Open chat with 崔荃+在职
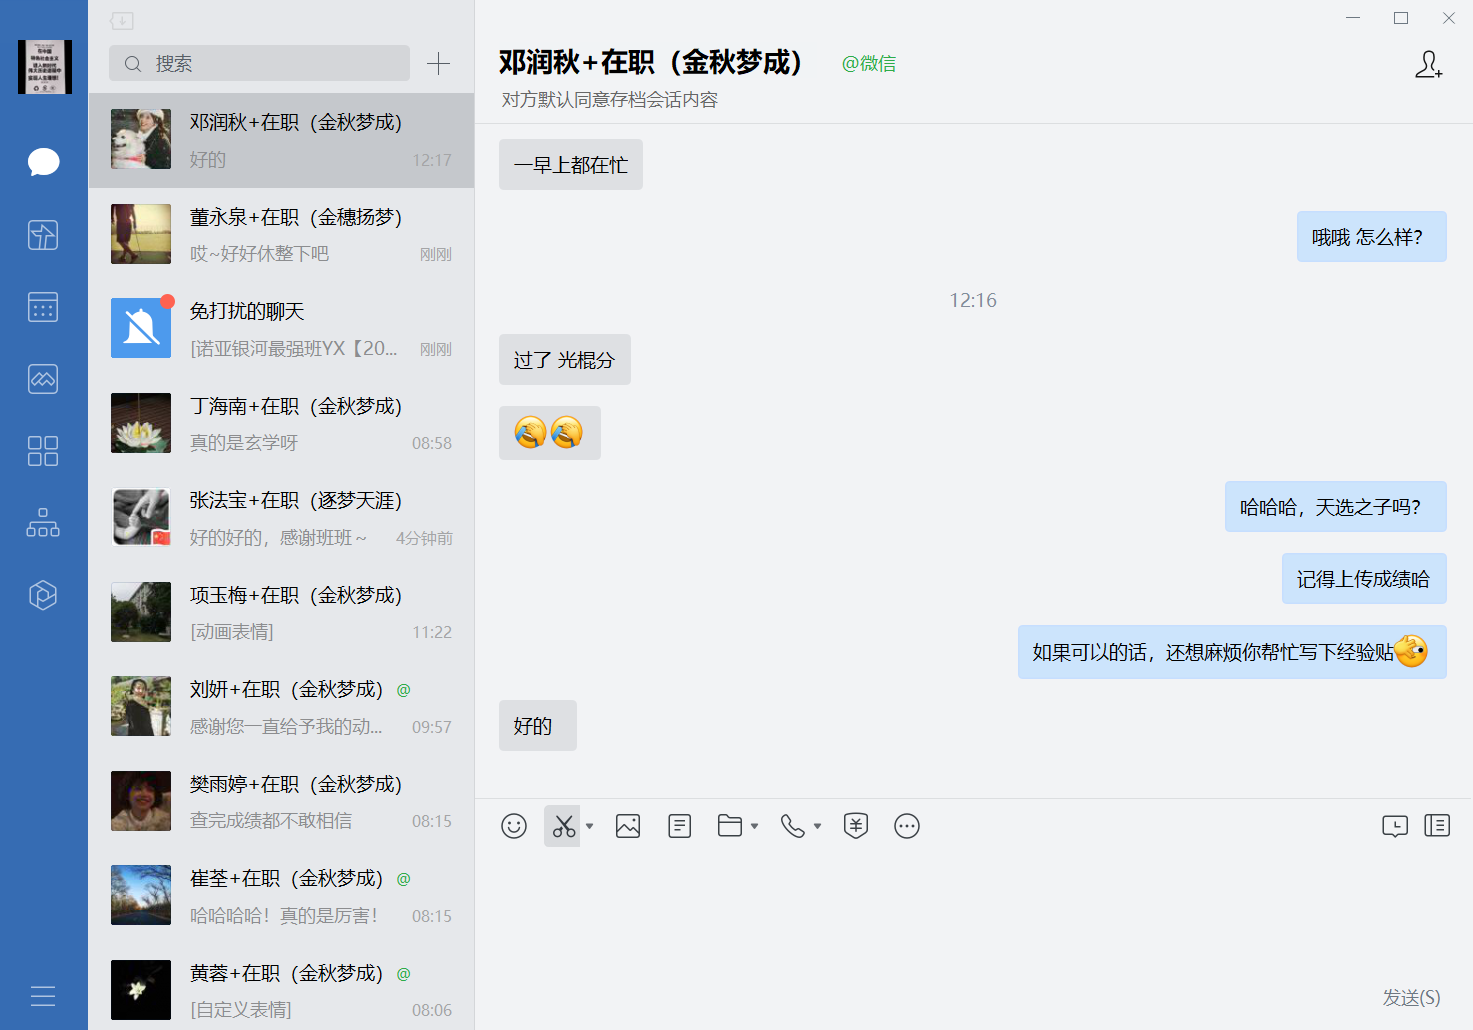The image size is (1473, 1030). pos(281,896)
